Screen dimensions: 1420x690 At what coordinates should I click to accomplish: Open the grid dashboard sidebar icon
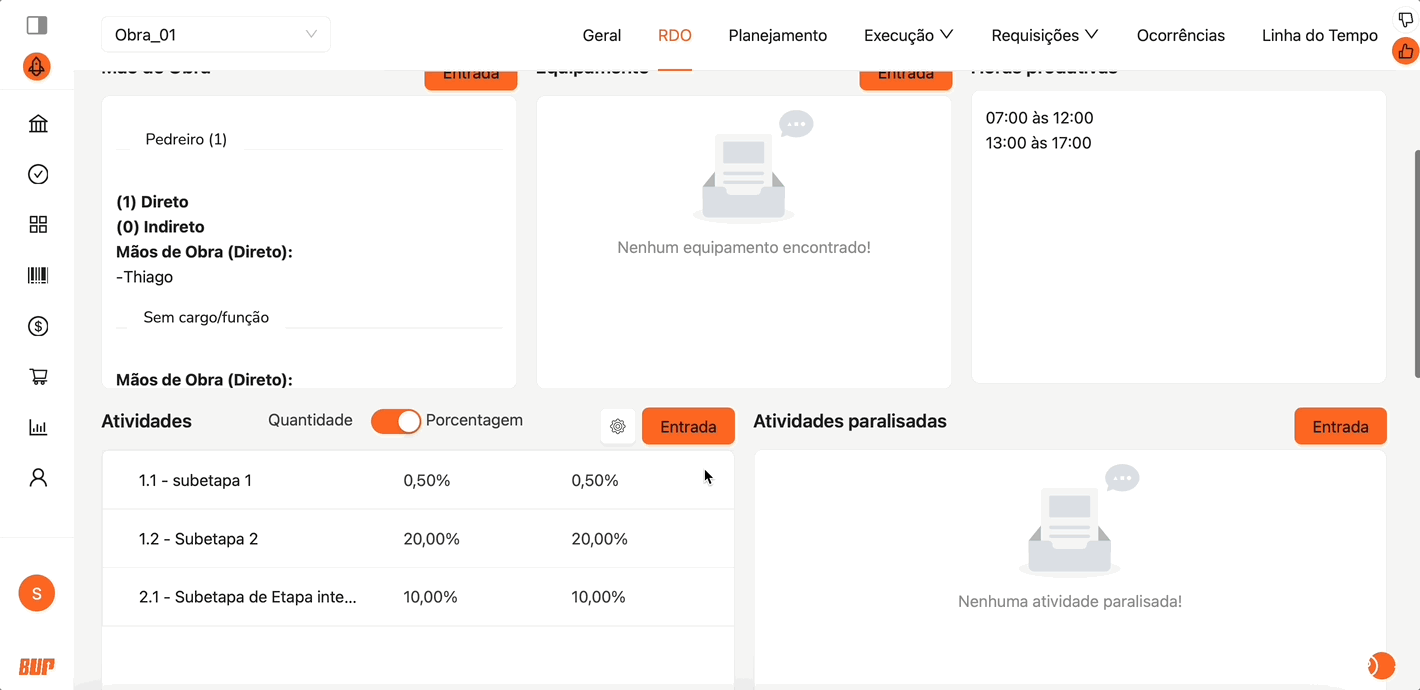pos(38,225)
